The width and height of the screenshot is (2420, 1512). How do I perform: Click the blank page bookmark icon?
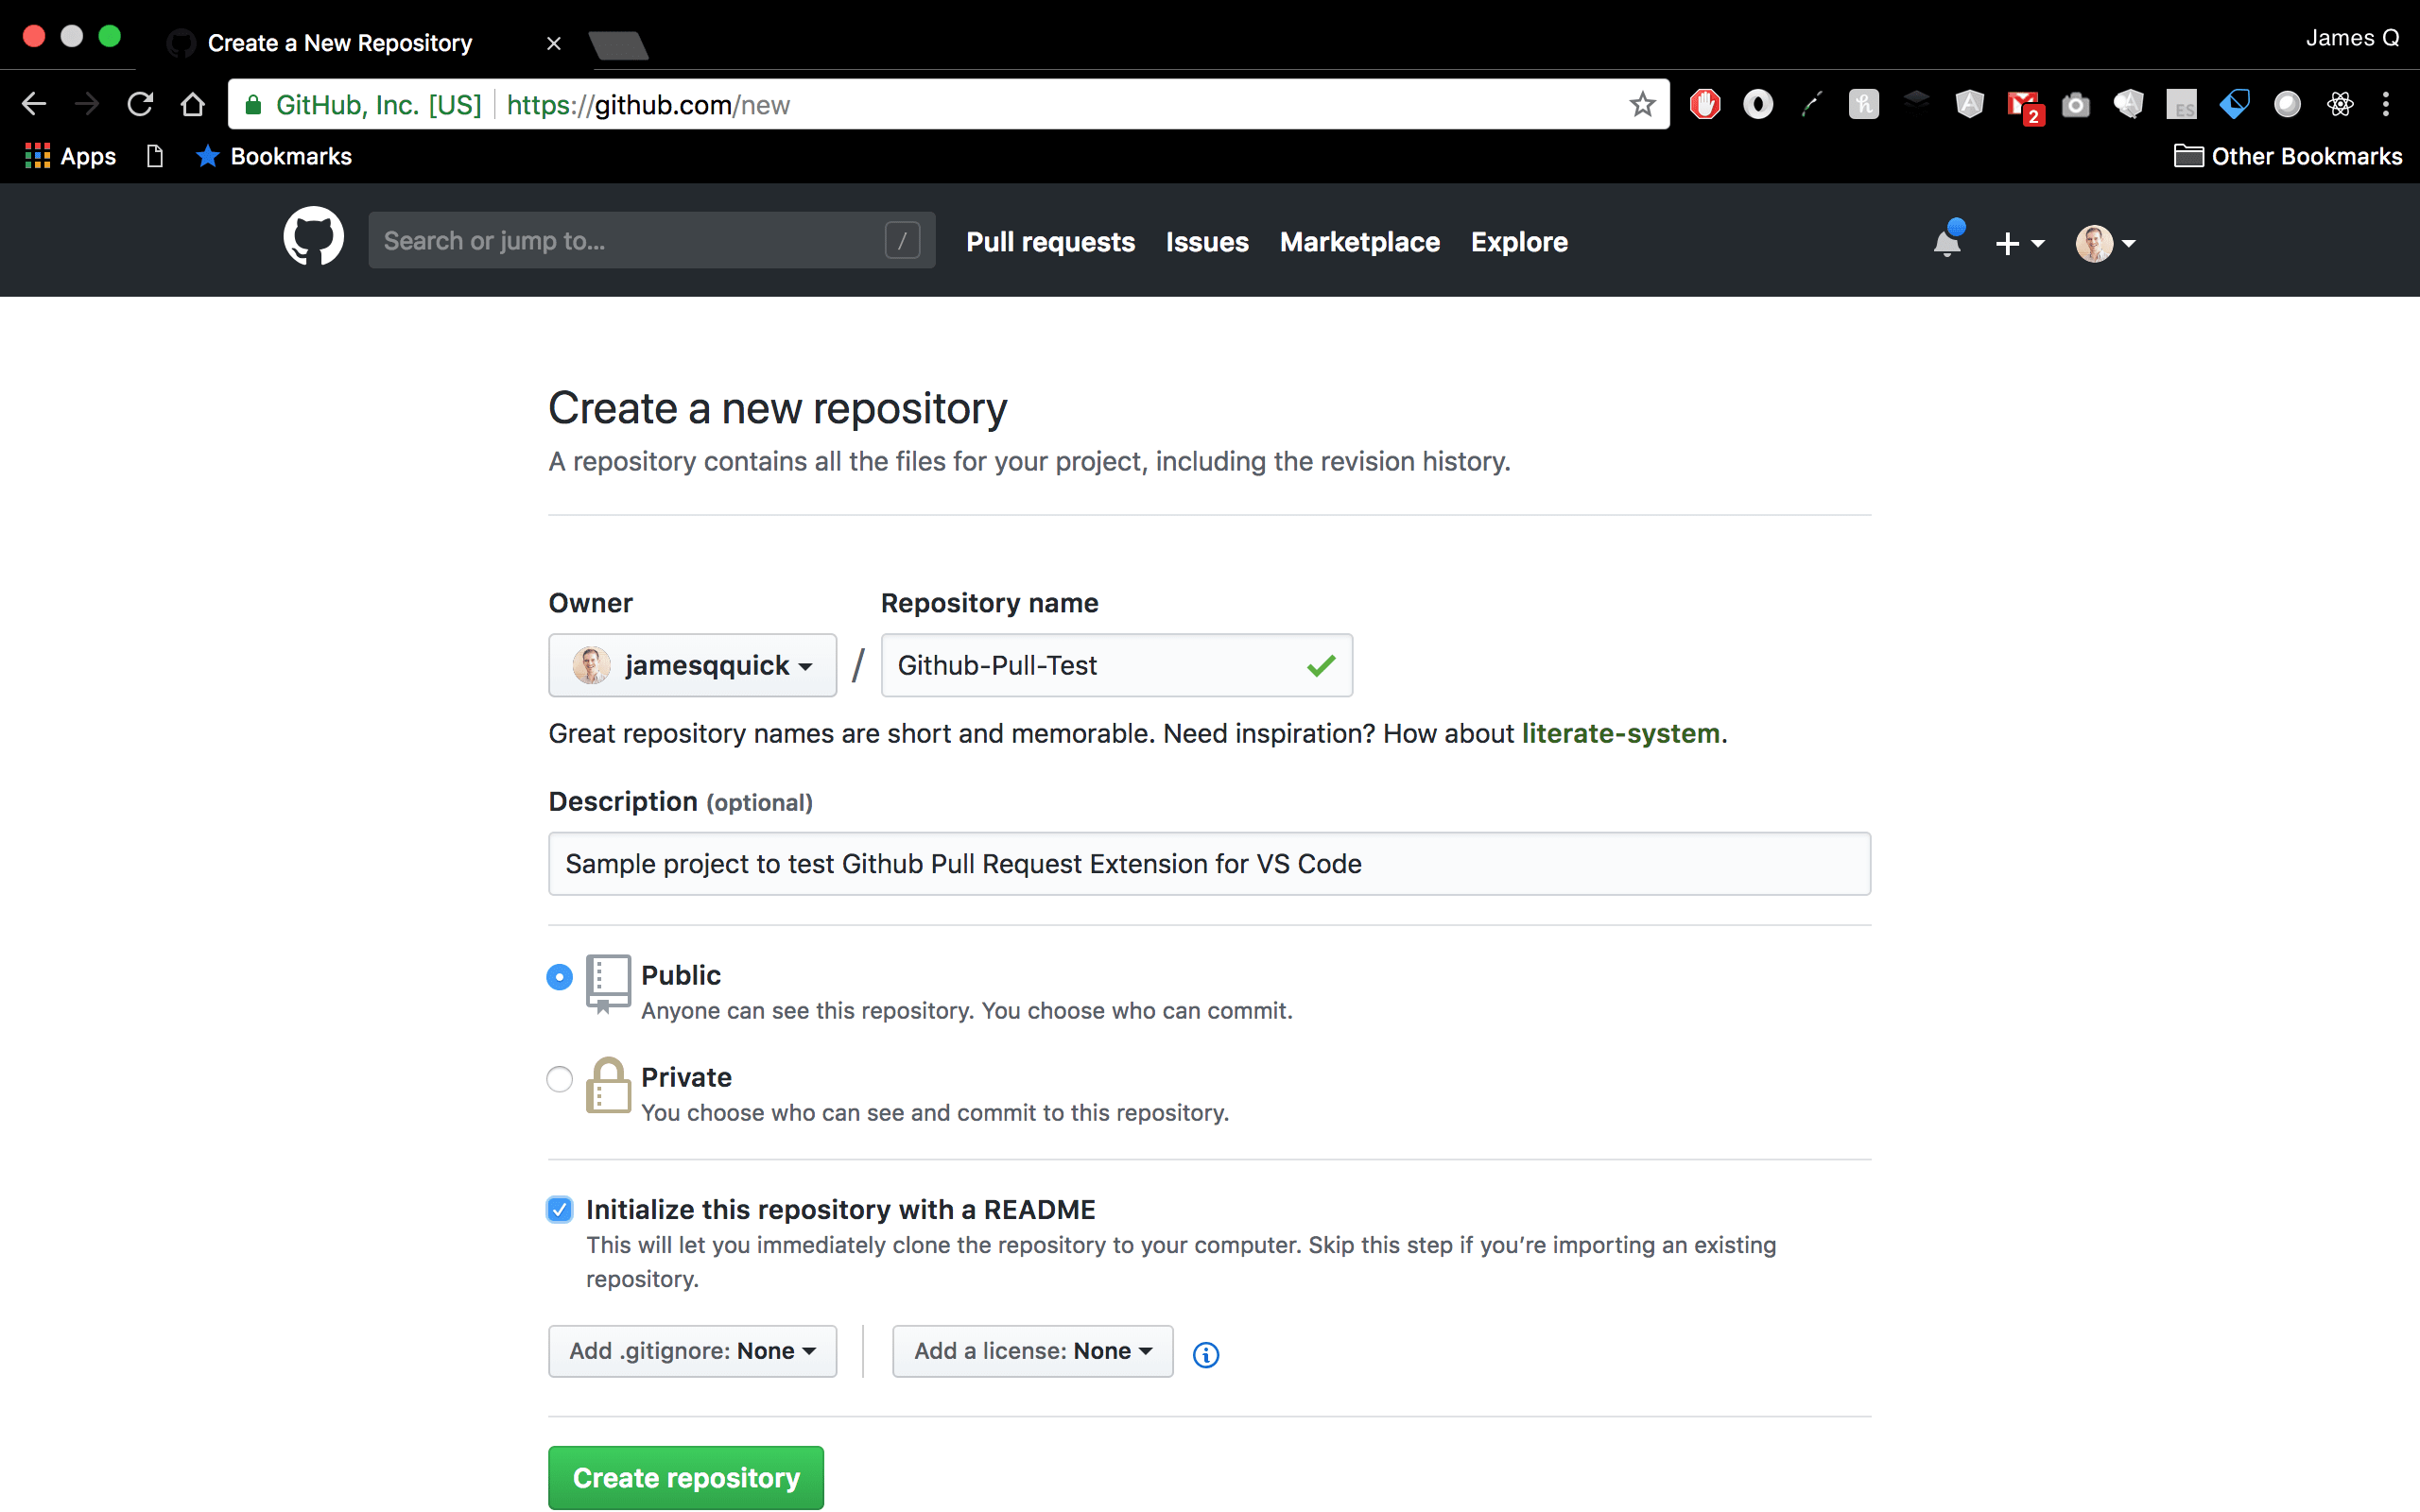pyautogui.click(x=155, y=156)
